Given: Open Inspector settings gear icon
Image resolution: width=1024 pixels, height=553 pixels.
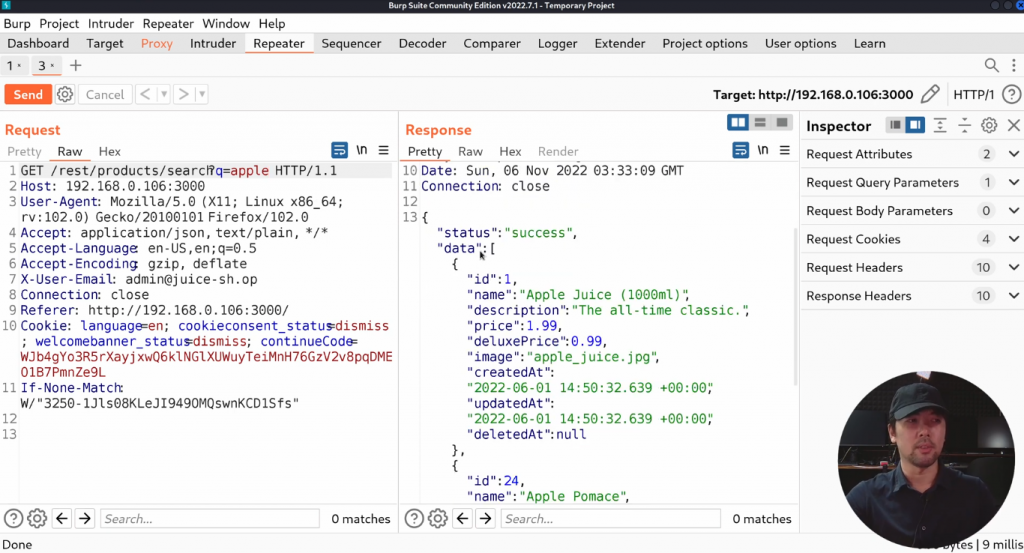Looking at the screenshot, I should 988,126.
